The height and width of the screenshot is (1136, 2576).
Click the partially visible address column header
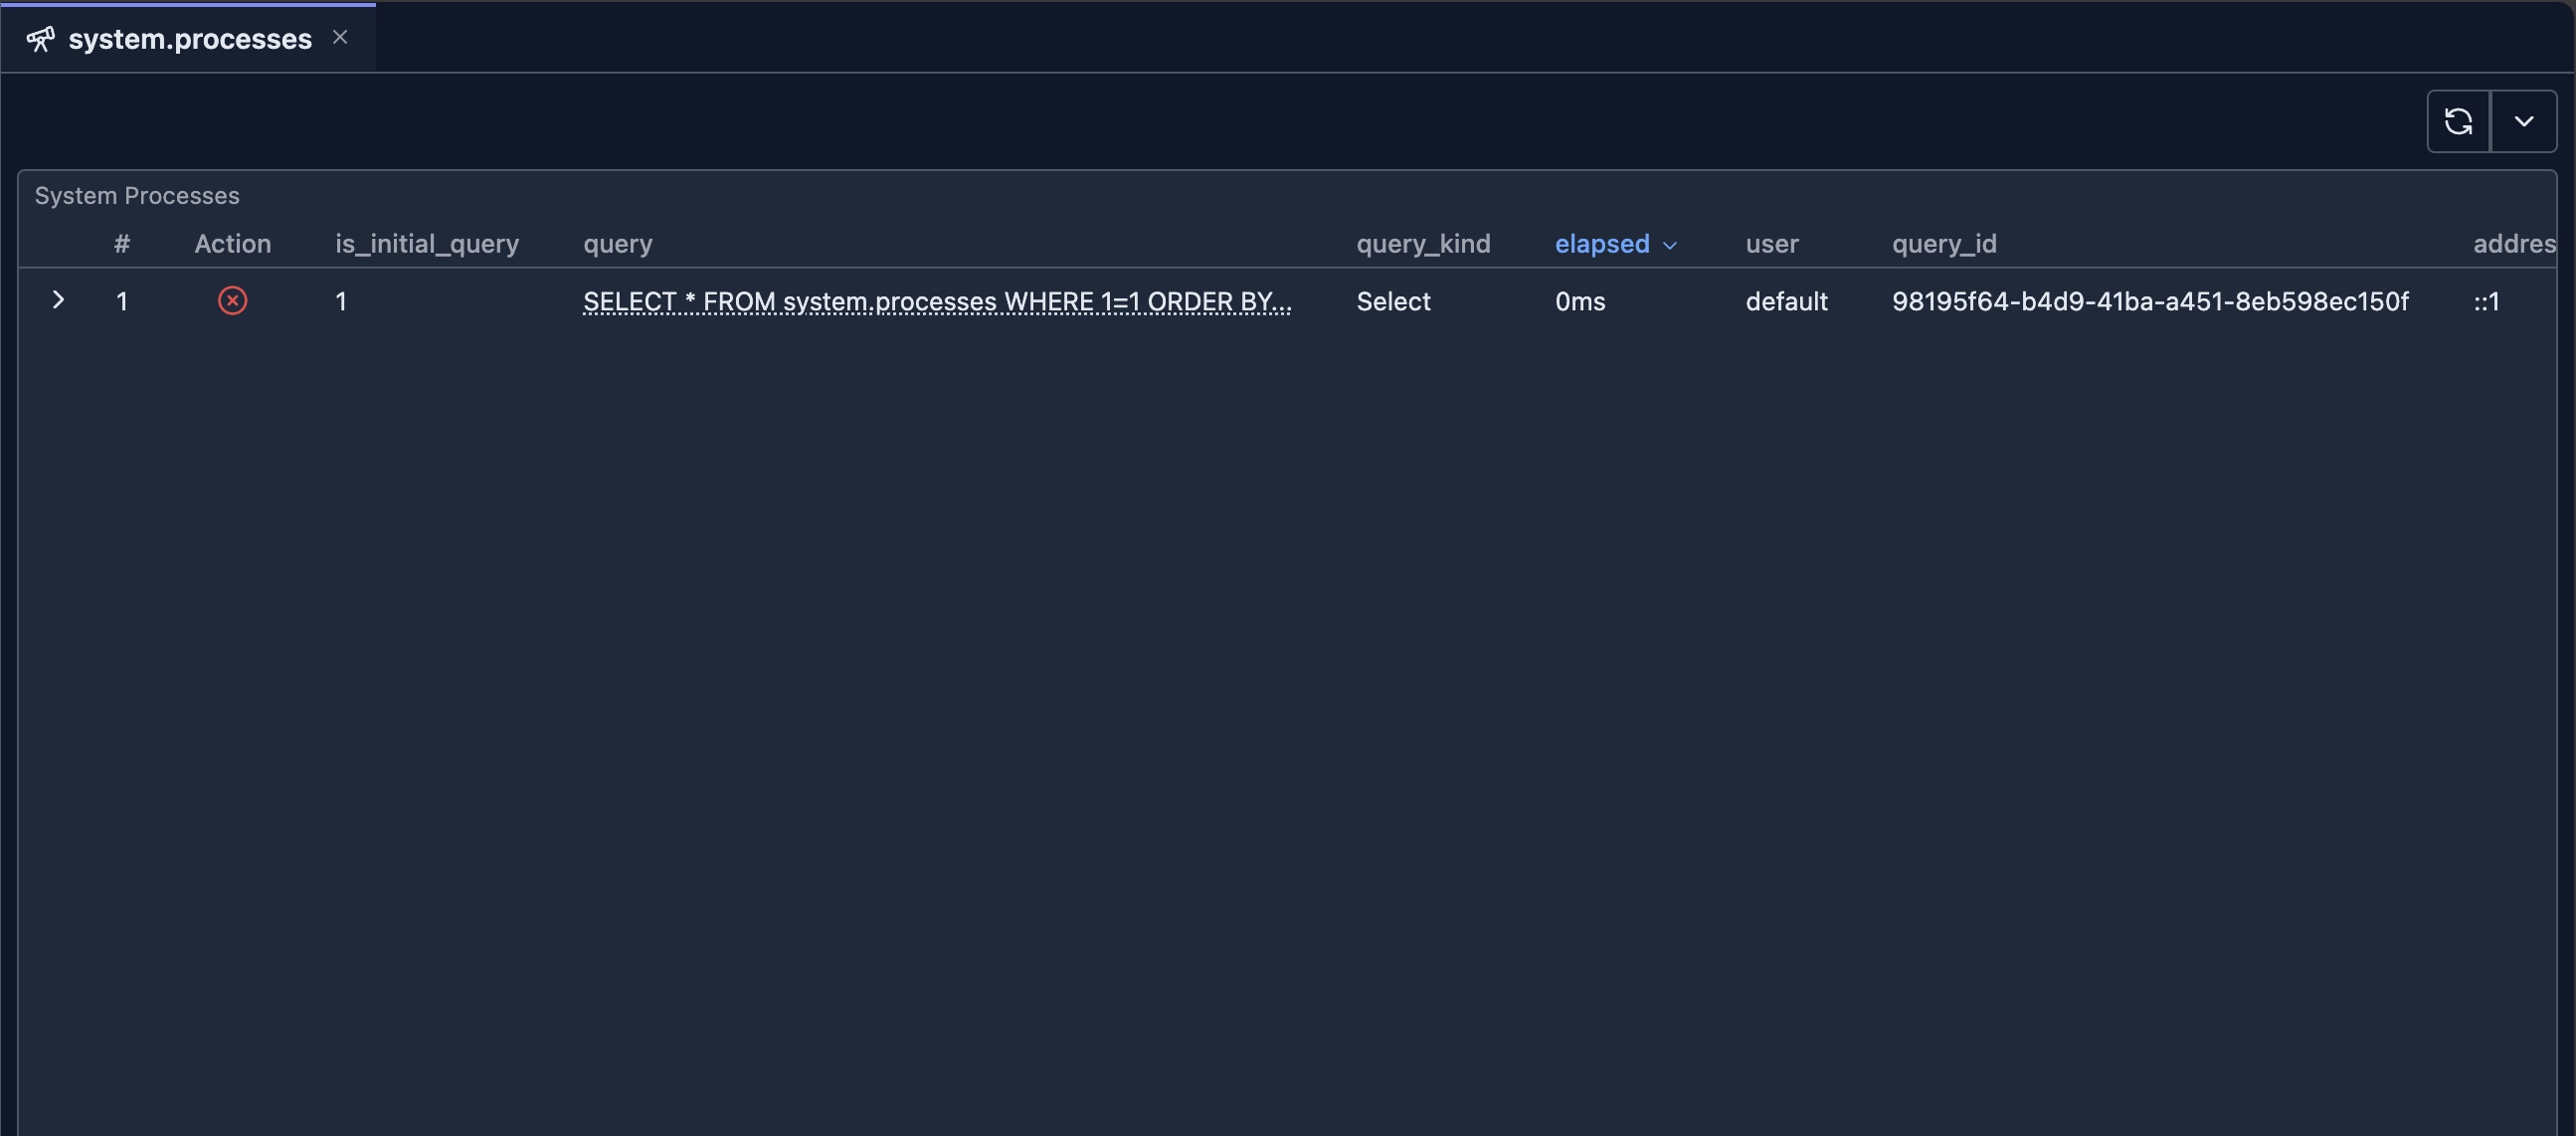coord(2512,244)
